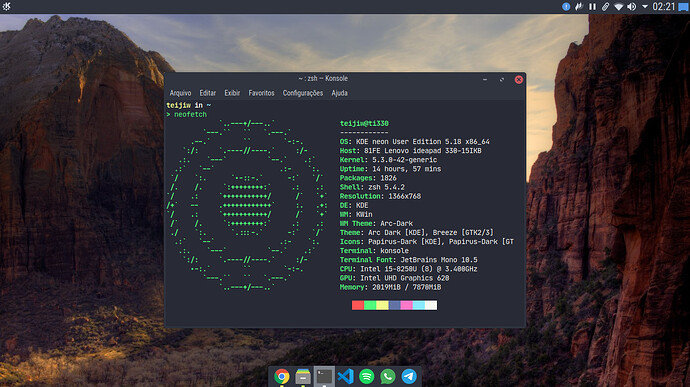Minimize the Konsole window
Image resolution: width=690 pixels, height=387 pixels.
[x=485, y=80]
